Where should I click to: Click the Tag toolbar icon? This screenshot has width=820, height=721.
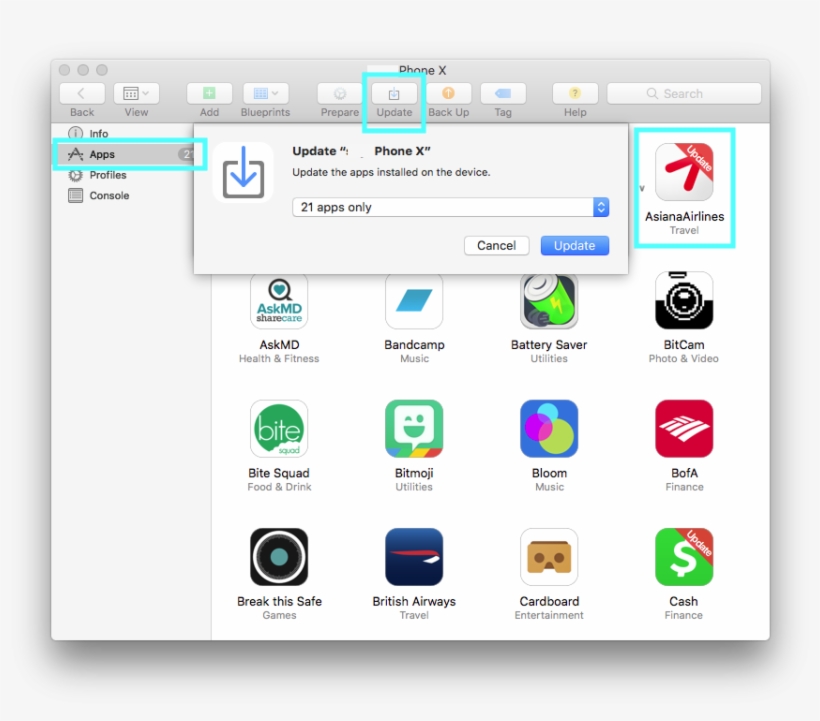503,94
